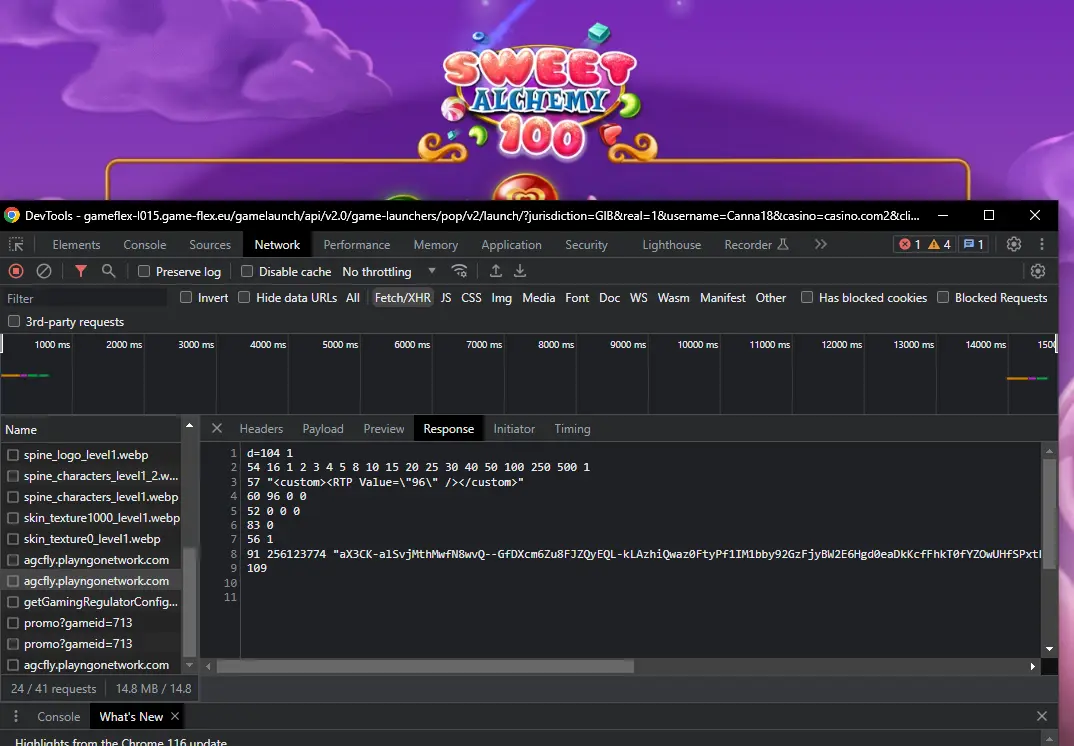Show the issues count badge
The height and width of the screenshot is (746, 1074).
tap(973, 245)
